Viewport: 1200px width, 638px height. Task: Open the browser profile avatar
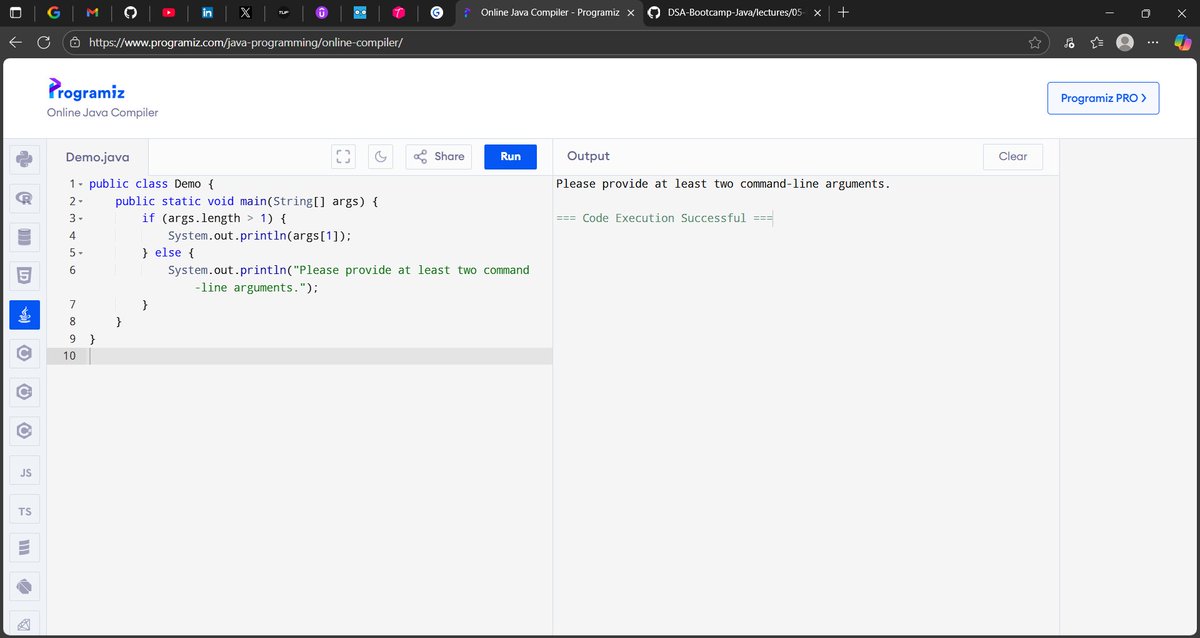[1125, 43]
